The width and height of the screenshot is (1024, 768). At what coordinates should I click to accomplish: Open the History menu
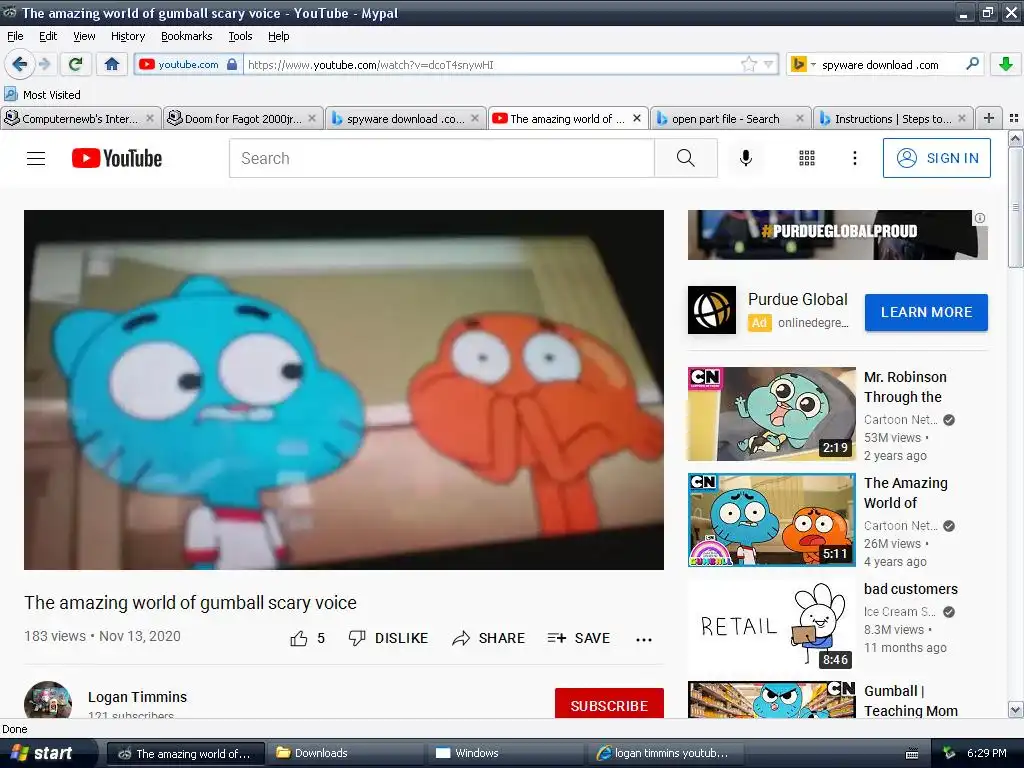127,36
